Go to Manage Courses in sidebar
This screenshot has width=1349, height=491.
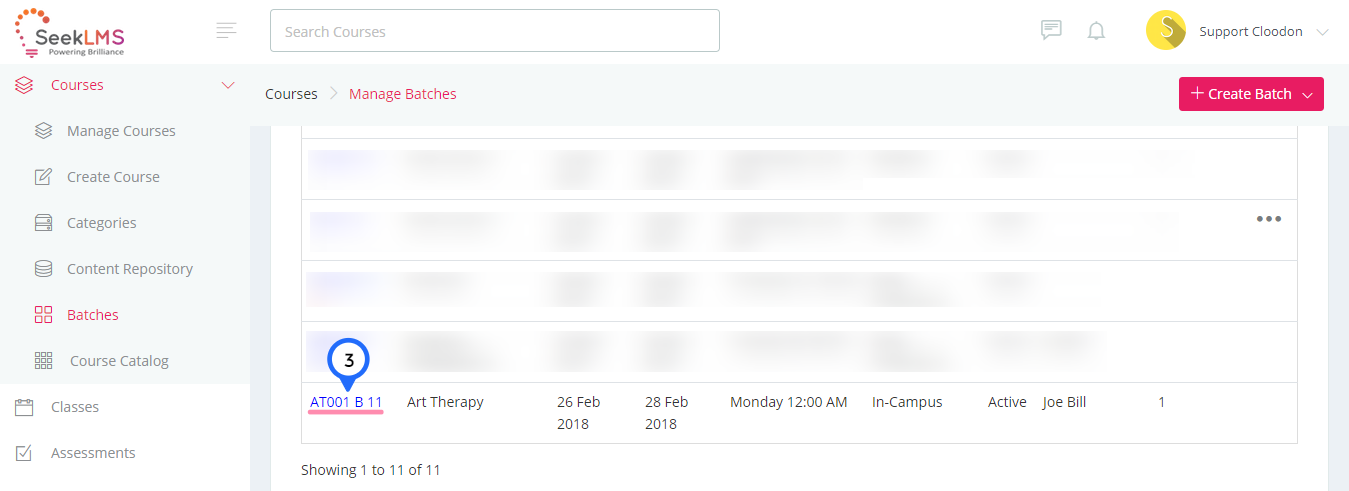pos(121,131)
